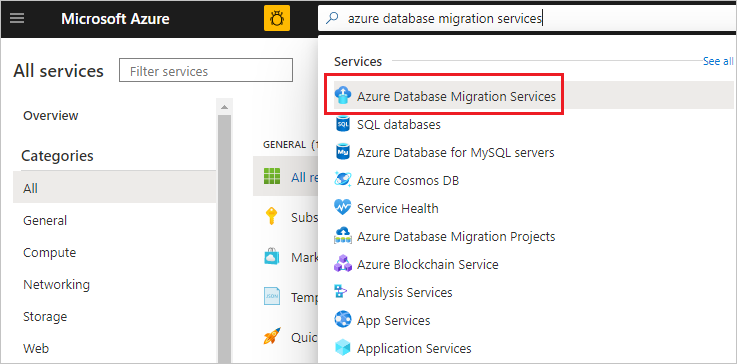Screen dimensions: 737x364
Task: Click the search magnifier icon
Action: tap(332, 18)
